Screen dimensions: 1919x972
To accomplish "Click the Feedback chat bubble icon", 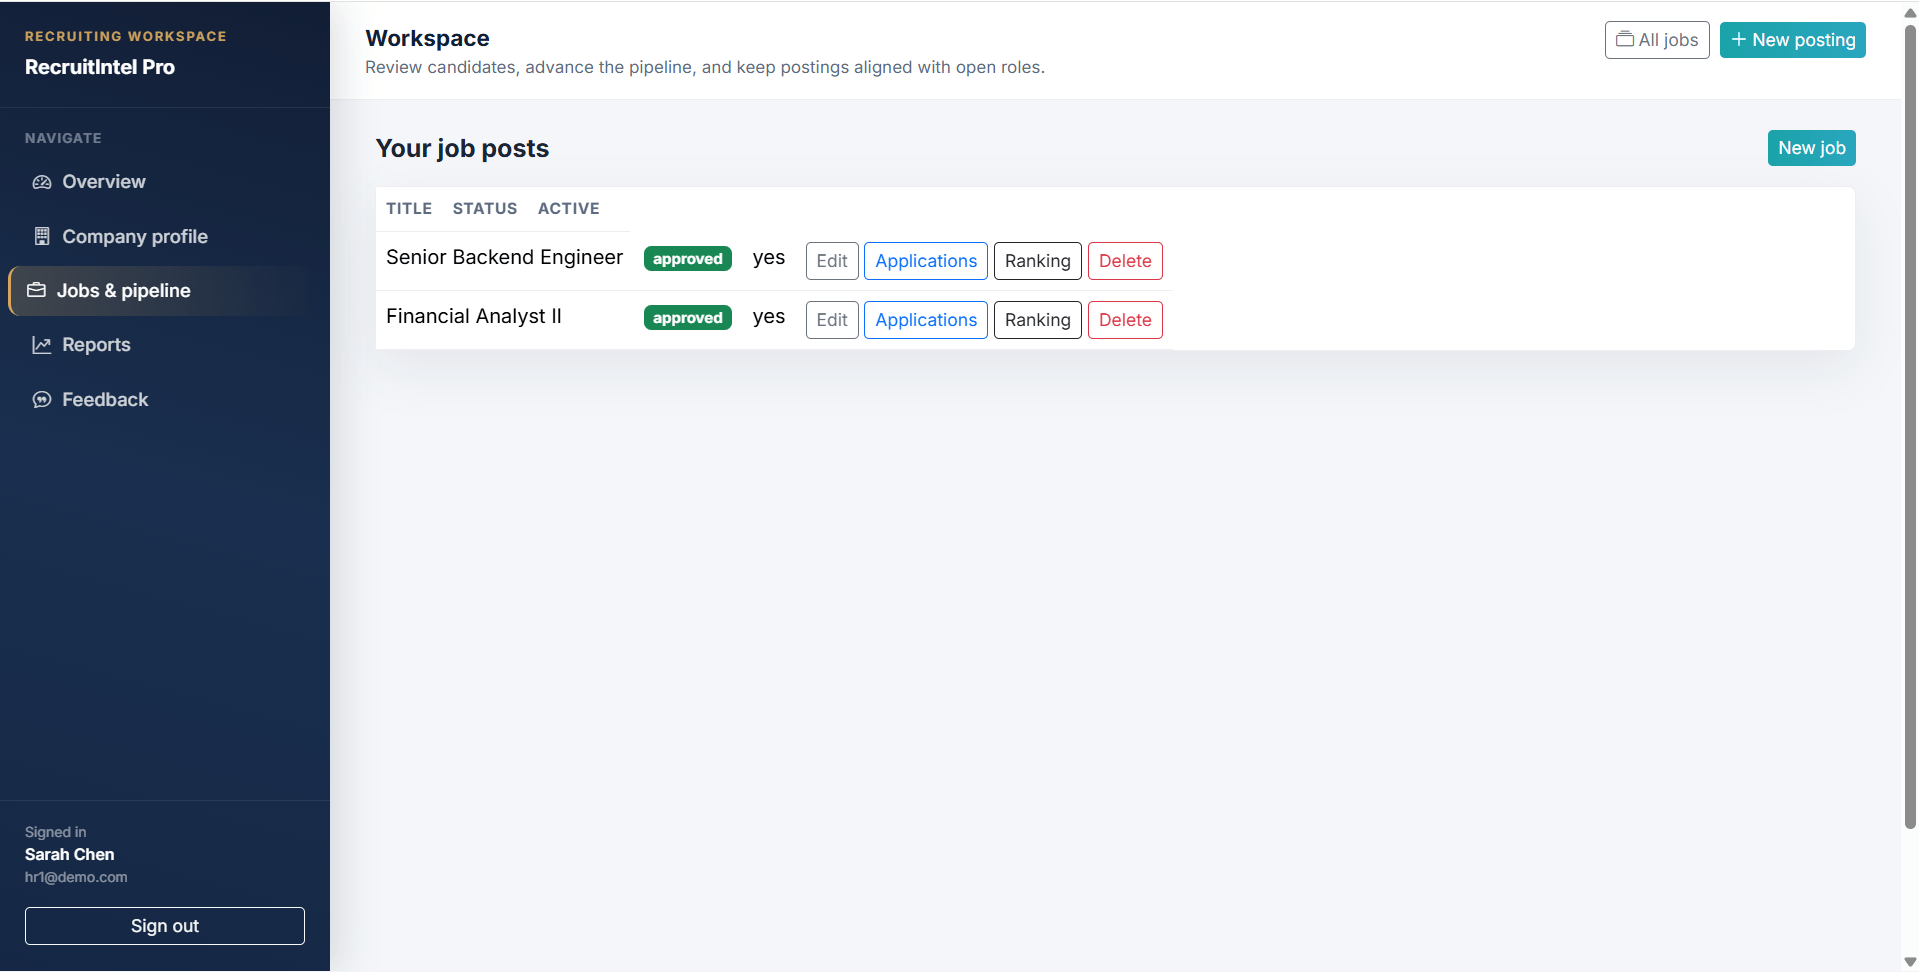I will 42,400.
